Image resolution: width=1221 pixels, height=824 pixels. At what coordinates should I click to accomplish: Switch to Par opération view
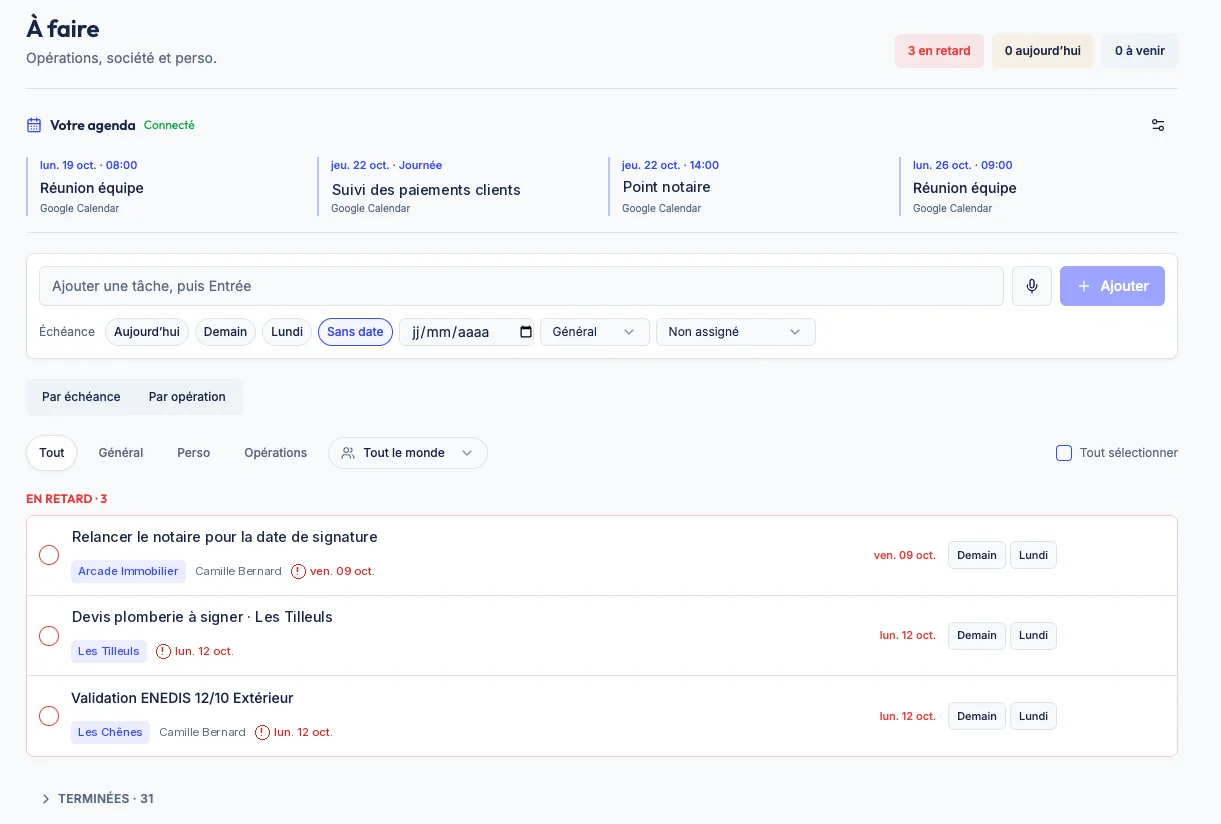[187, 397]
